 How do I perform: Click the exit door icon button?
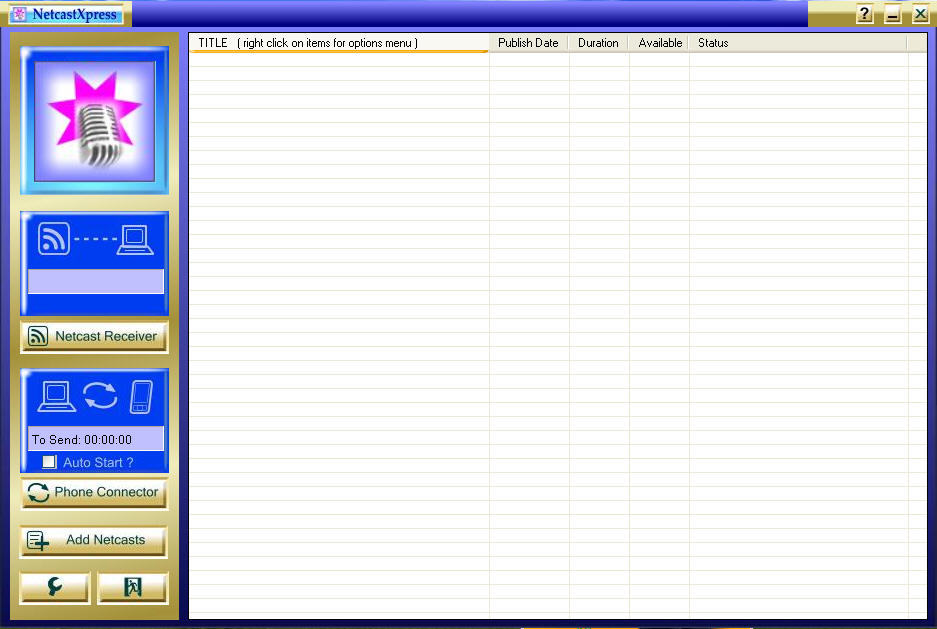coord(133,587)
